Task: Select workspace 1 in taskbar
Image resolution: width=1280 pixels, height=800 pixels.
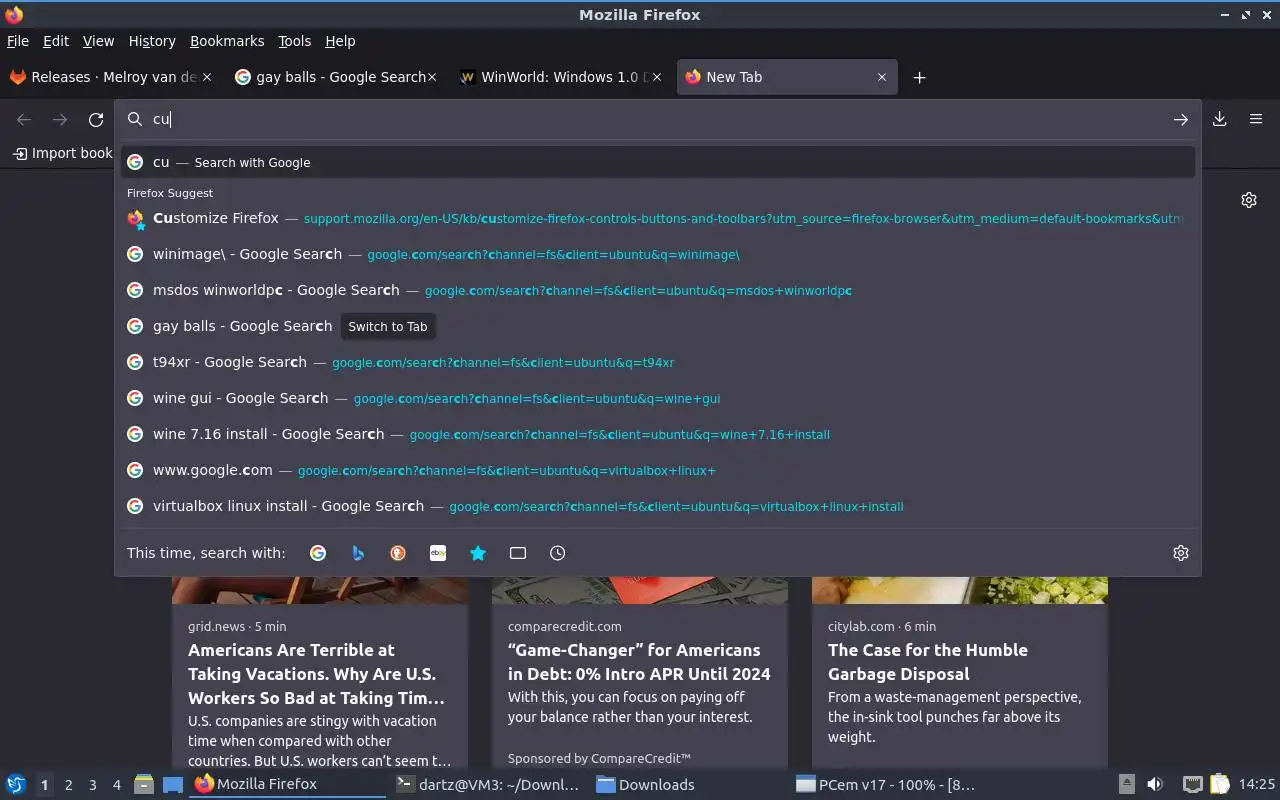Action: pyautogui.click(x=44, y=785)
